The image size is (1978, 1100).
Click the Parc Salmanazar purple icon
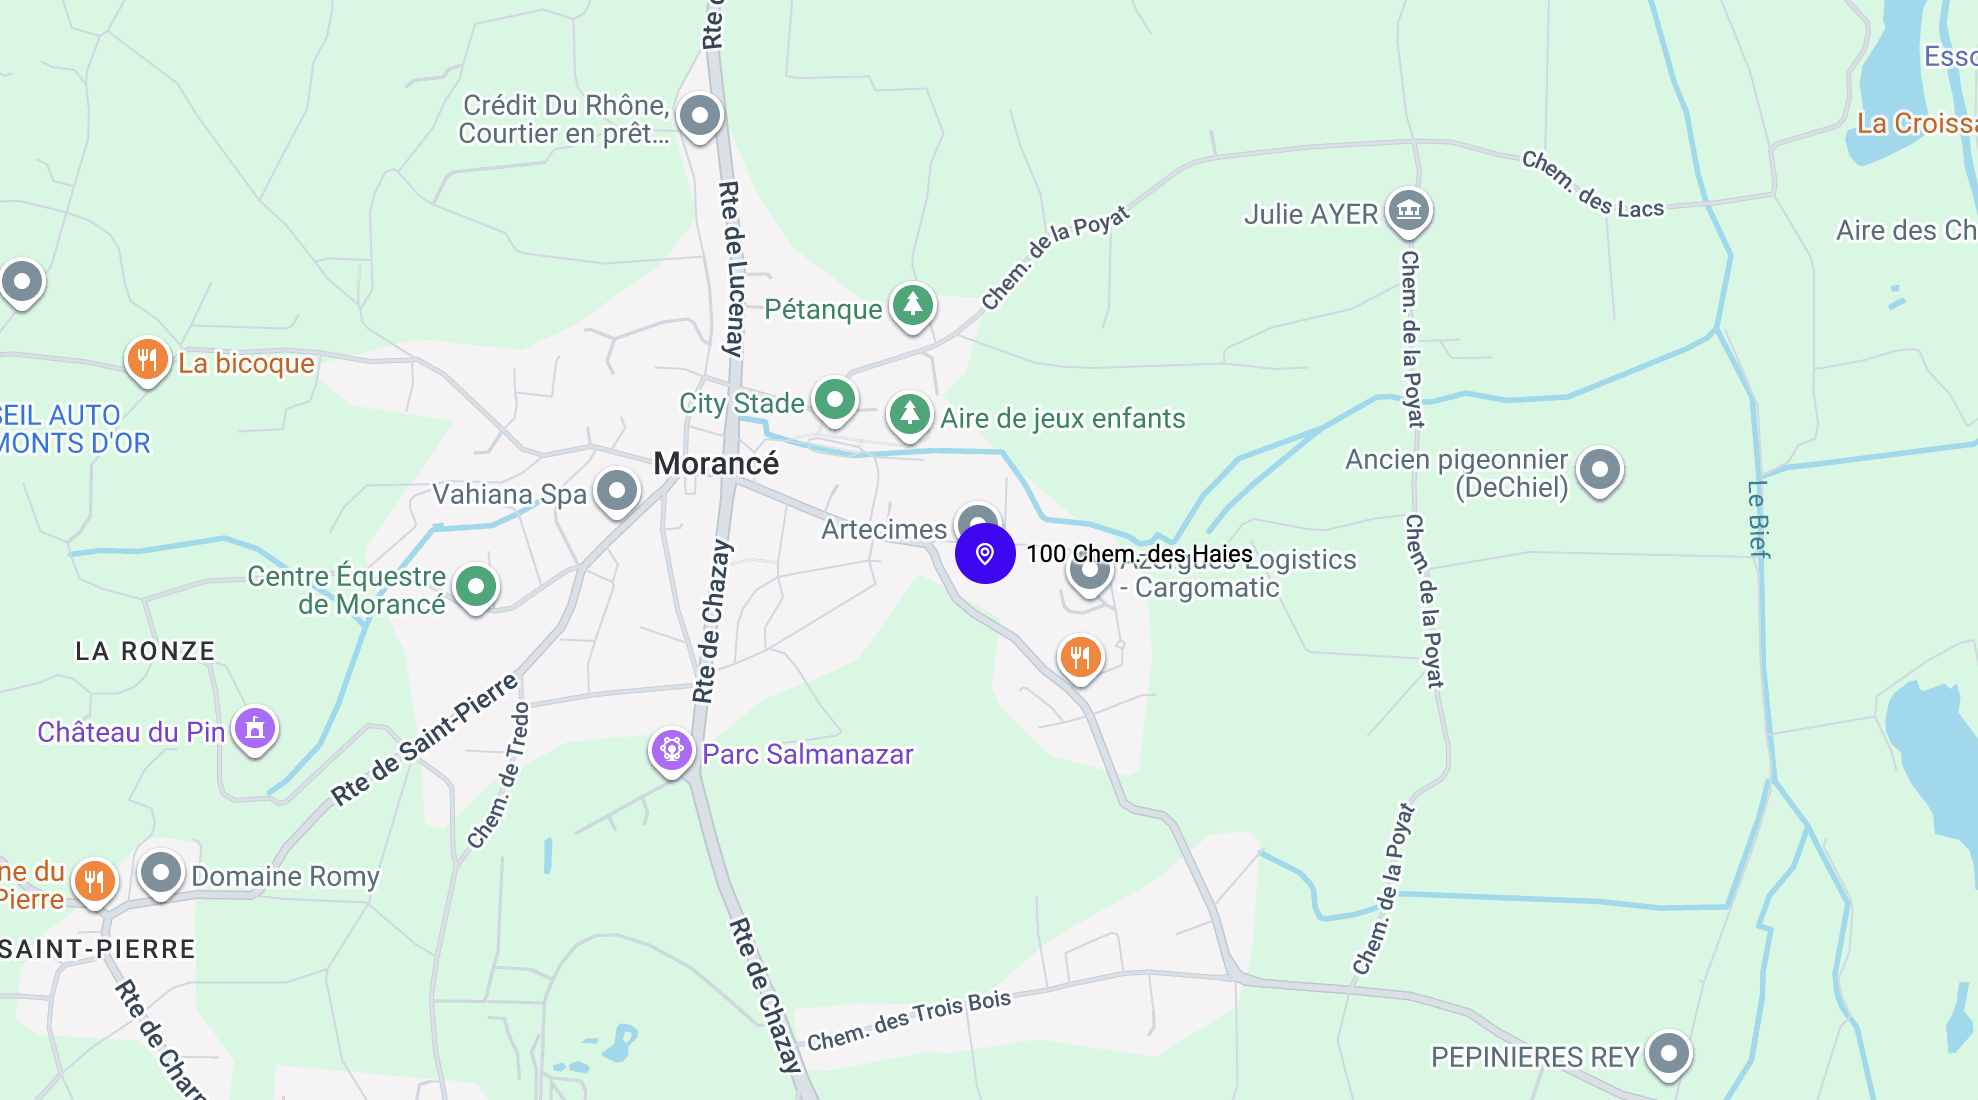[672, 751]
